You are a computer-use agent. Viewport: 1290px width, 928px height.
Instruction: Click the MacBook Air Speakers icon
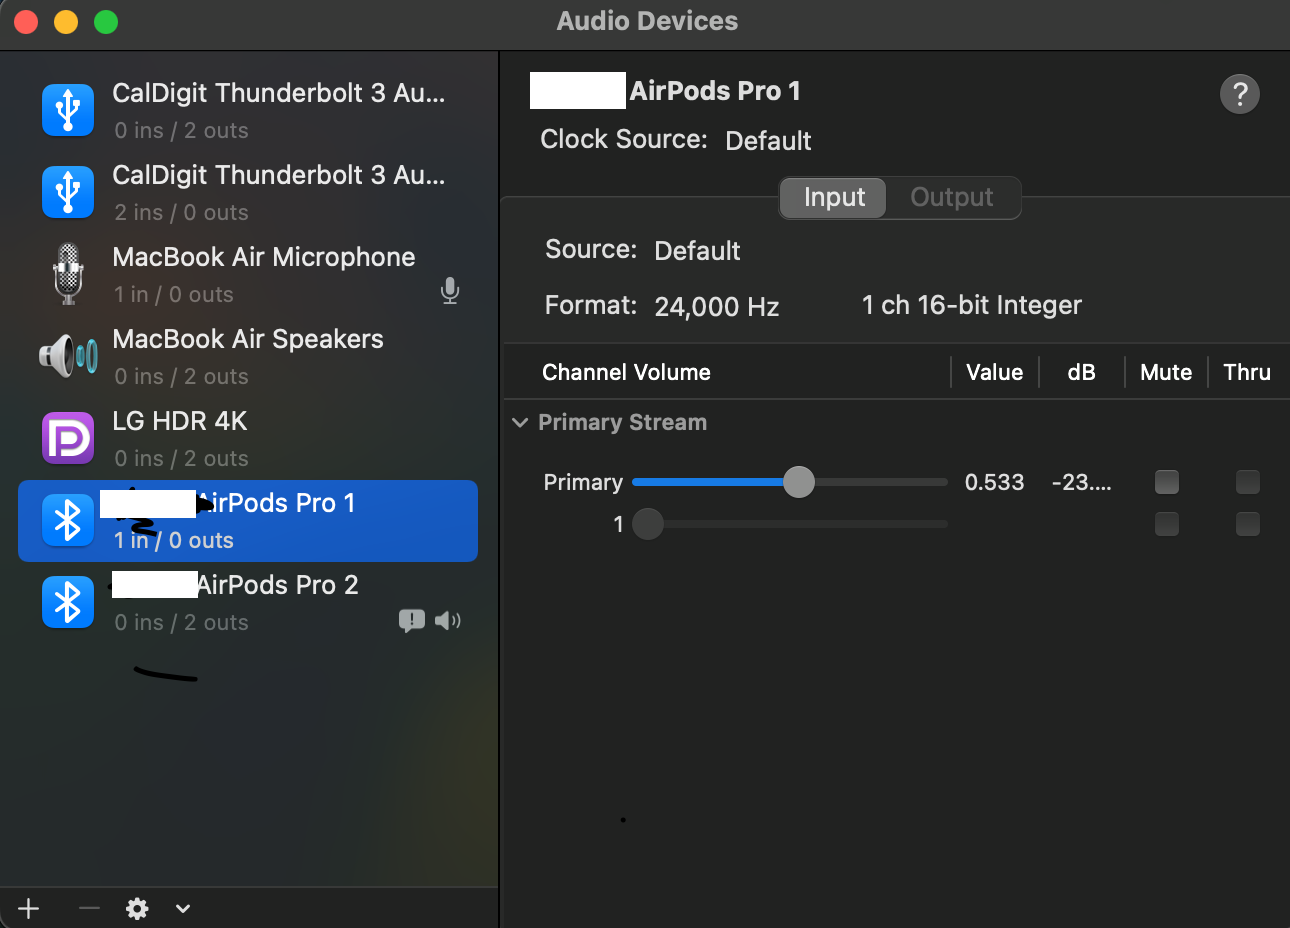point(68,356)
